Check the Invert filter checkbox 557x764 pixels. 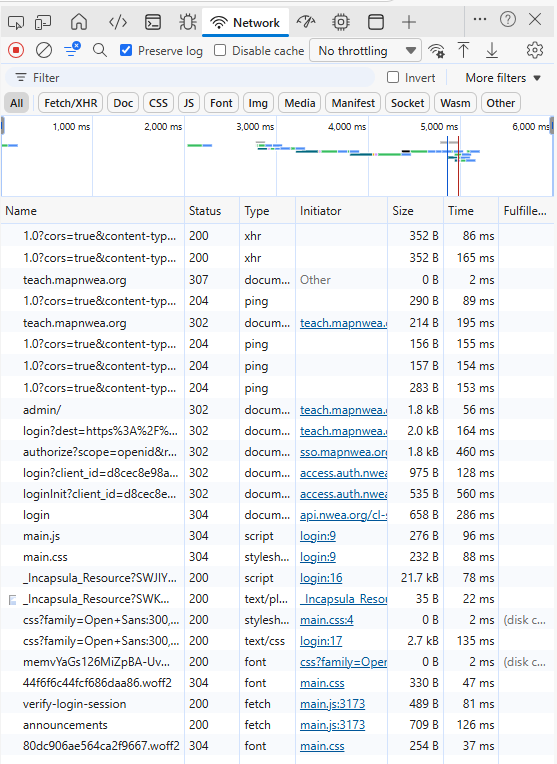tap(393, 77)
